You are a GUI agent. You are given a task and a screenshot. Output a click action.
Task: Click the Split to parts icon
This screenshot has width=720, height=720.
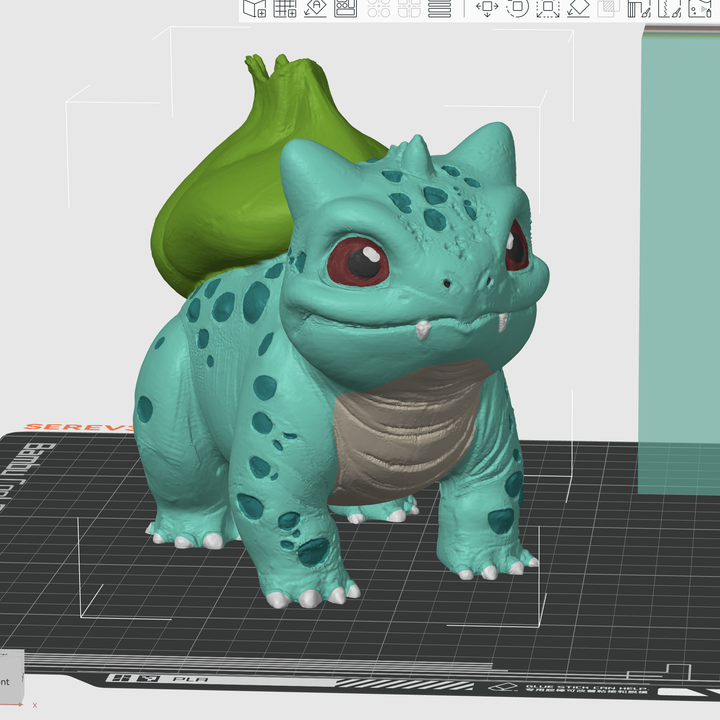[x=409, y=9]
